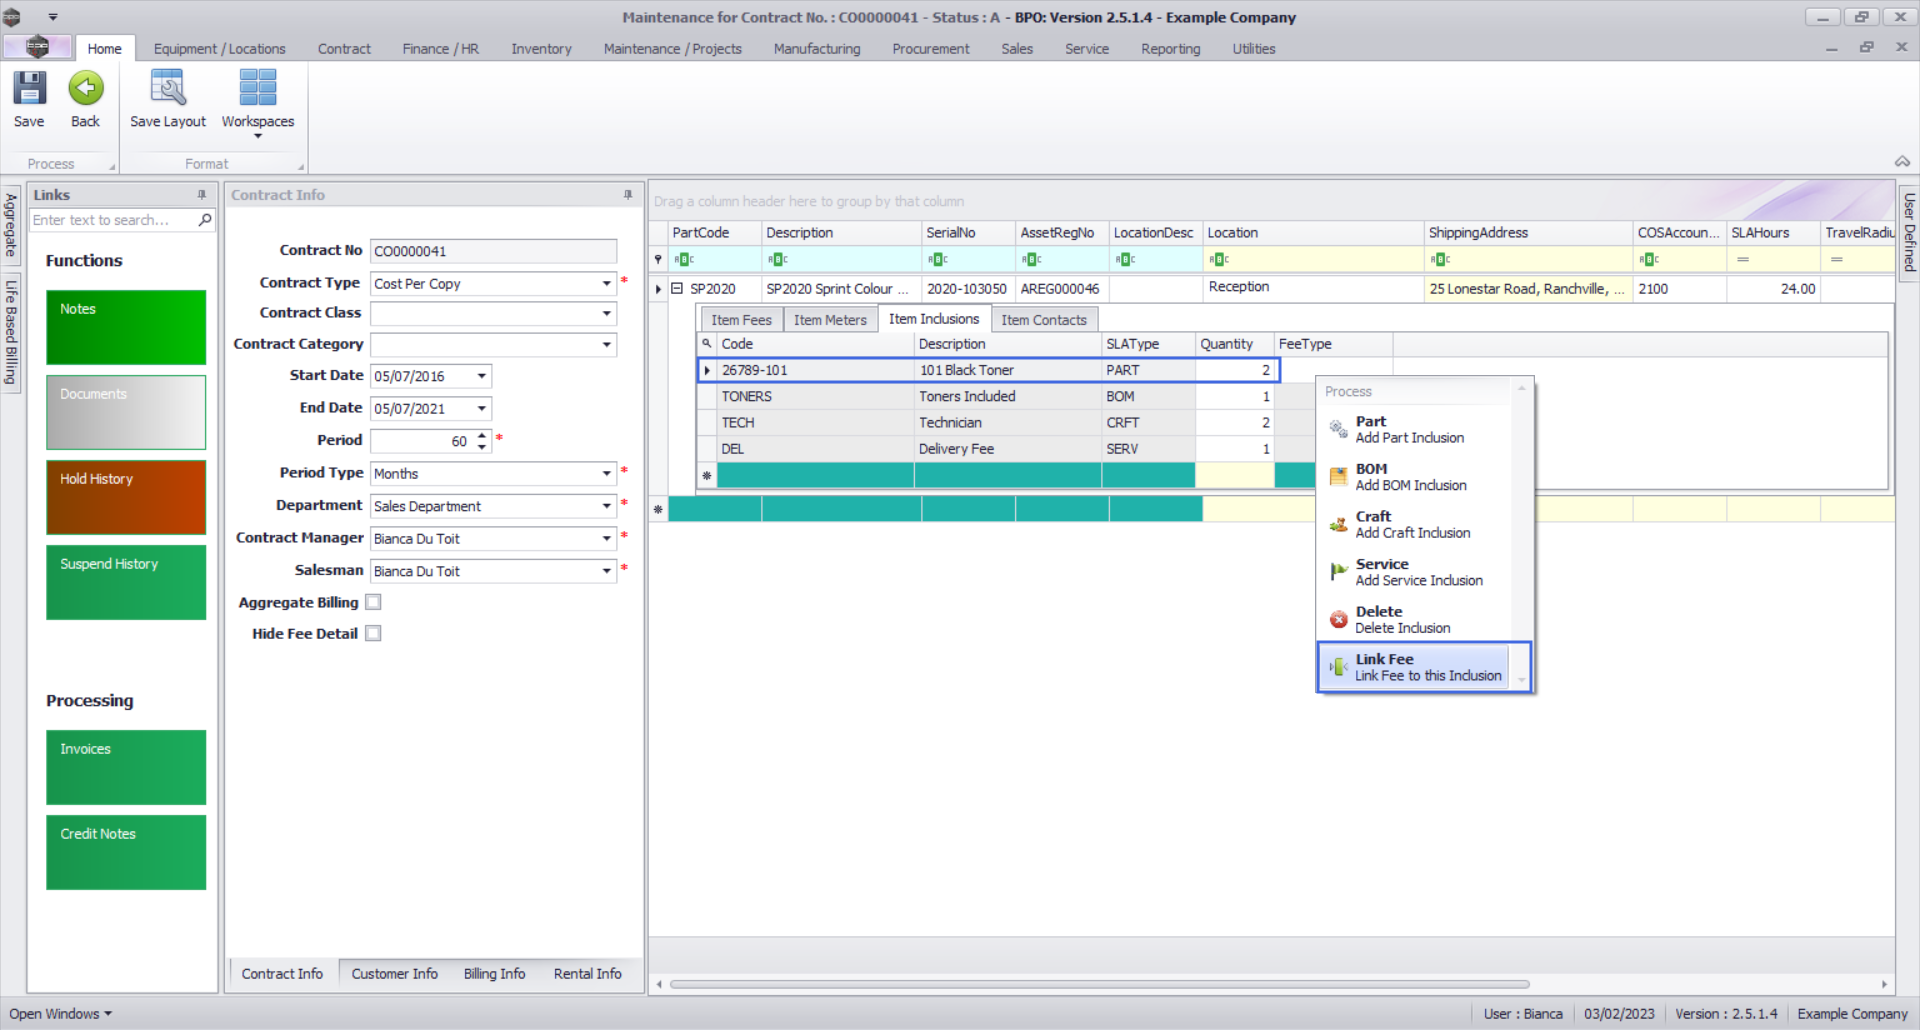
Task: Open the Contract Type dropdown
Action: tap(606, 284)
